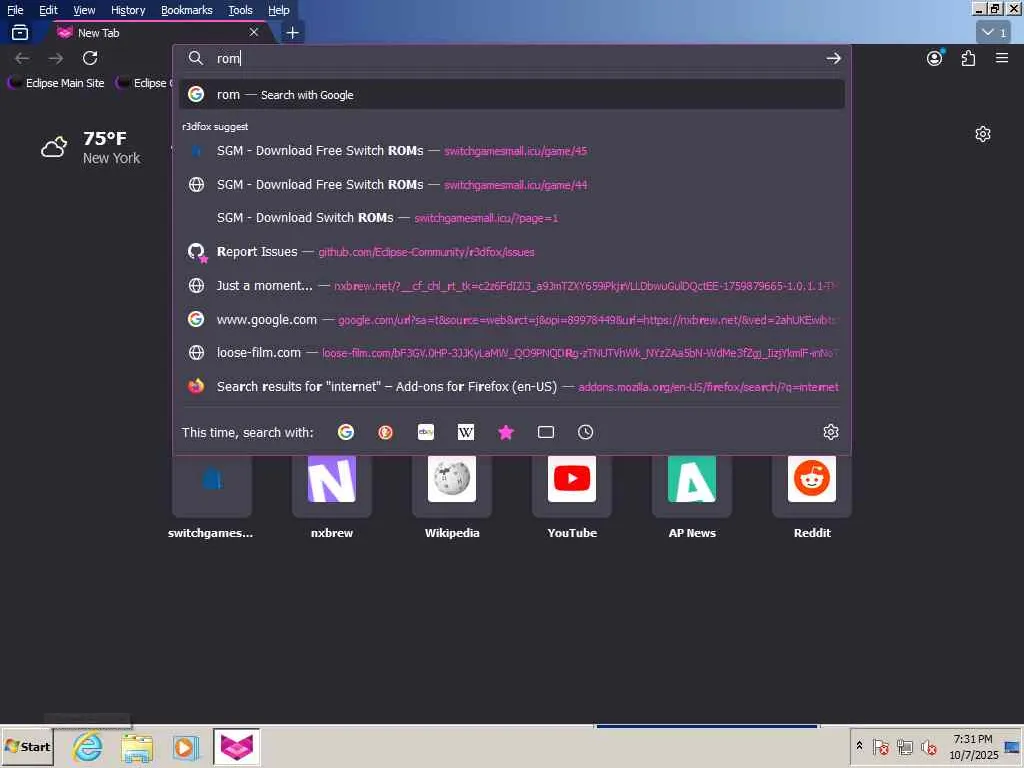
Task: Open the nxbrew shortcut tile
Action: pyautogui.click(x=332, y=498)
